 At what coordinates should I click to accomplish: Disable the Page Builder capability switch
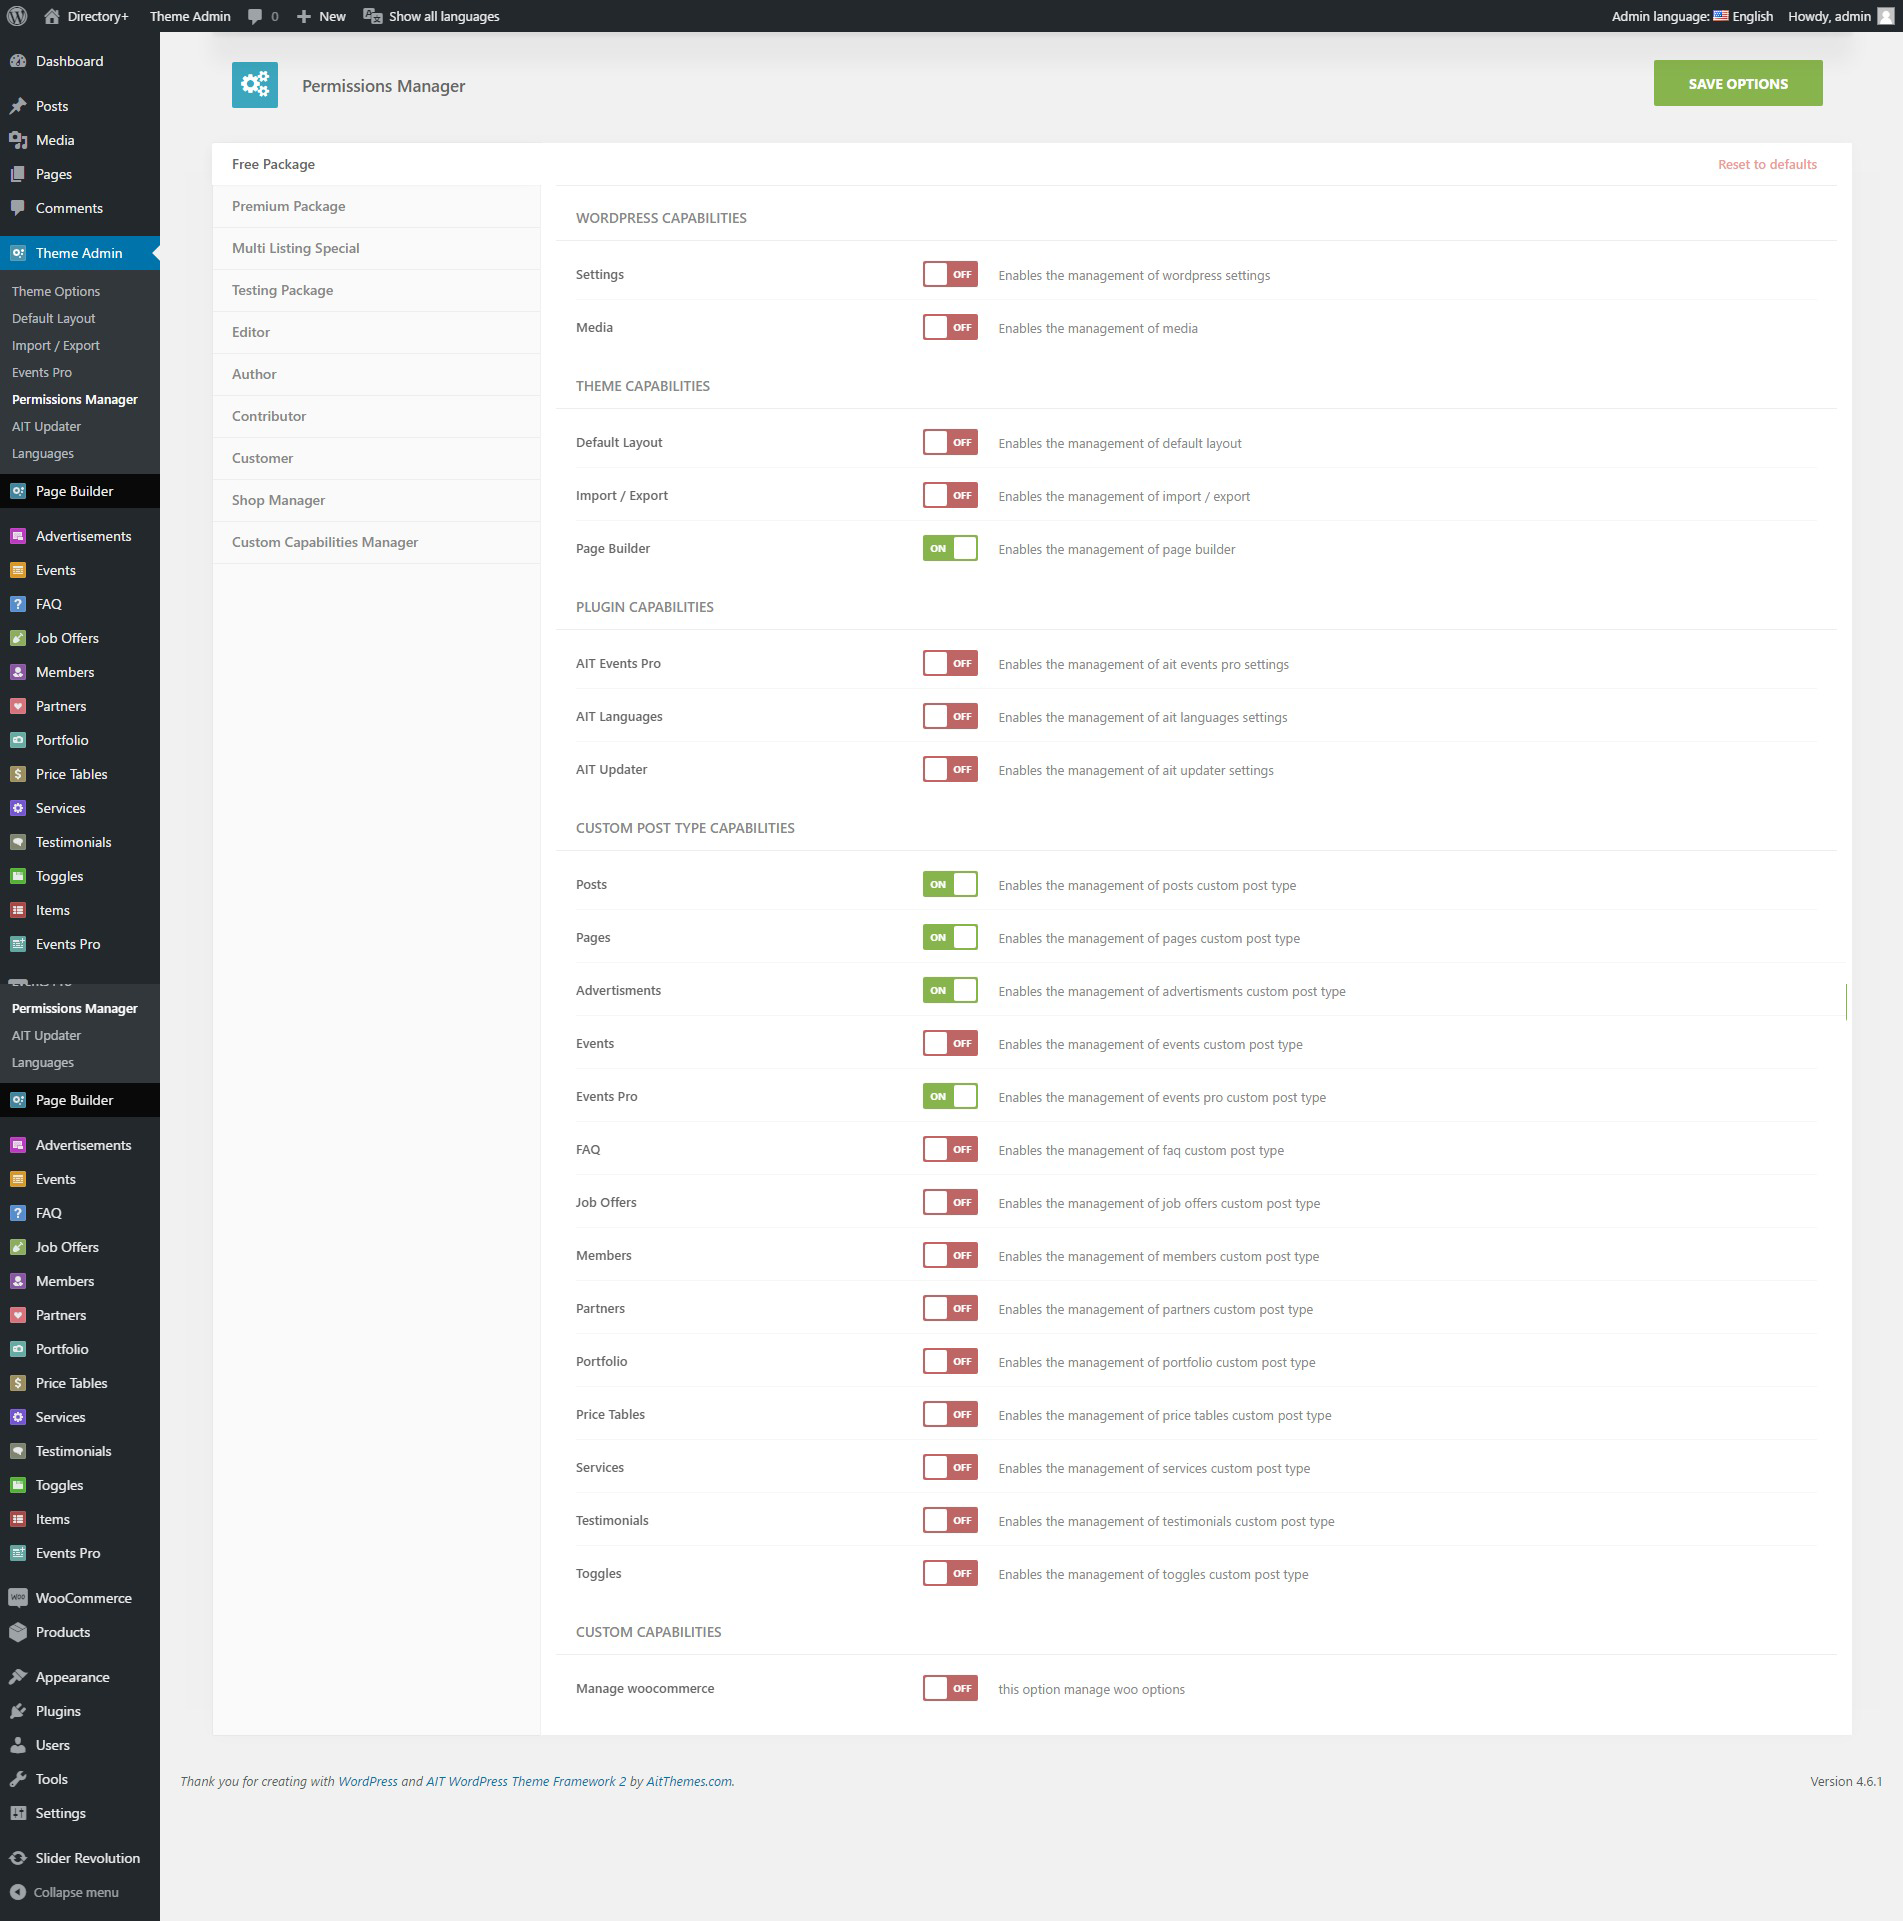coord(950,548)
